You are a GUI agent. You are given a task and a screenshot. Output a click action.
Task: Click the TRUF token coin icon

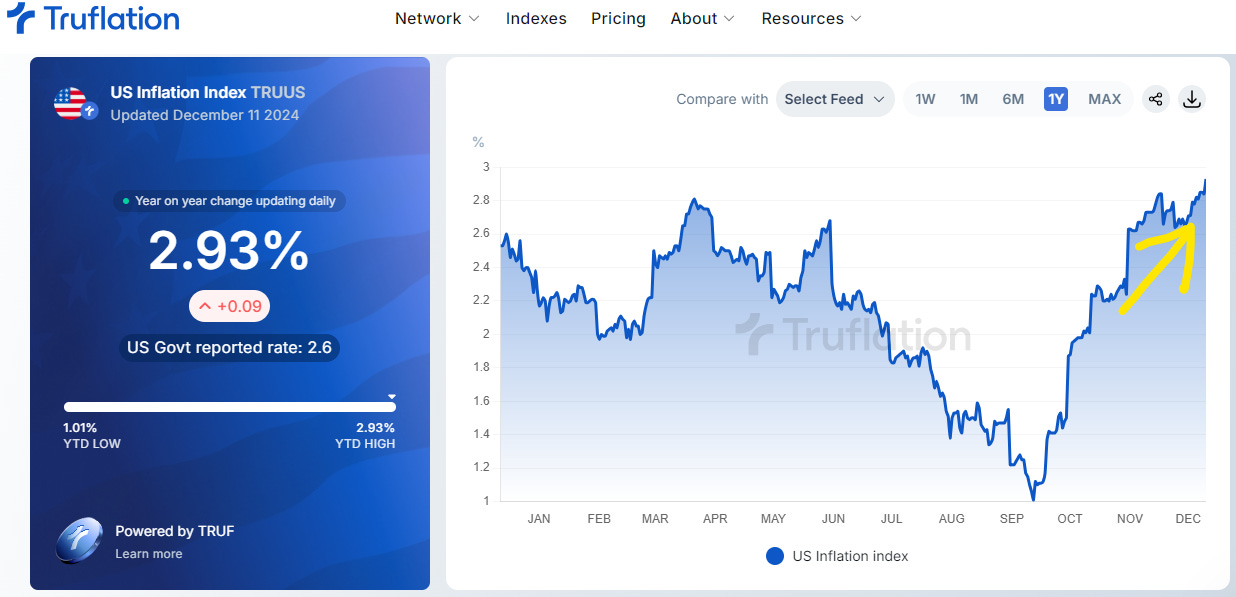point(79,541)
